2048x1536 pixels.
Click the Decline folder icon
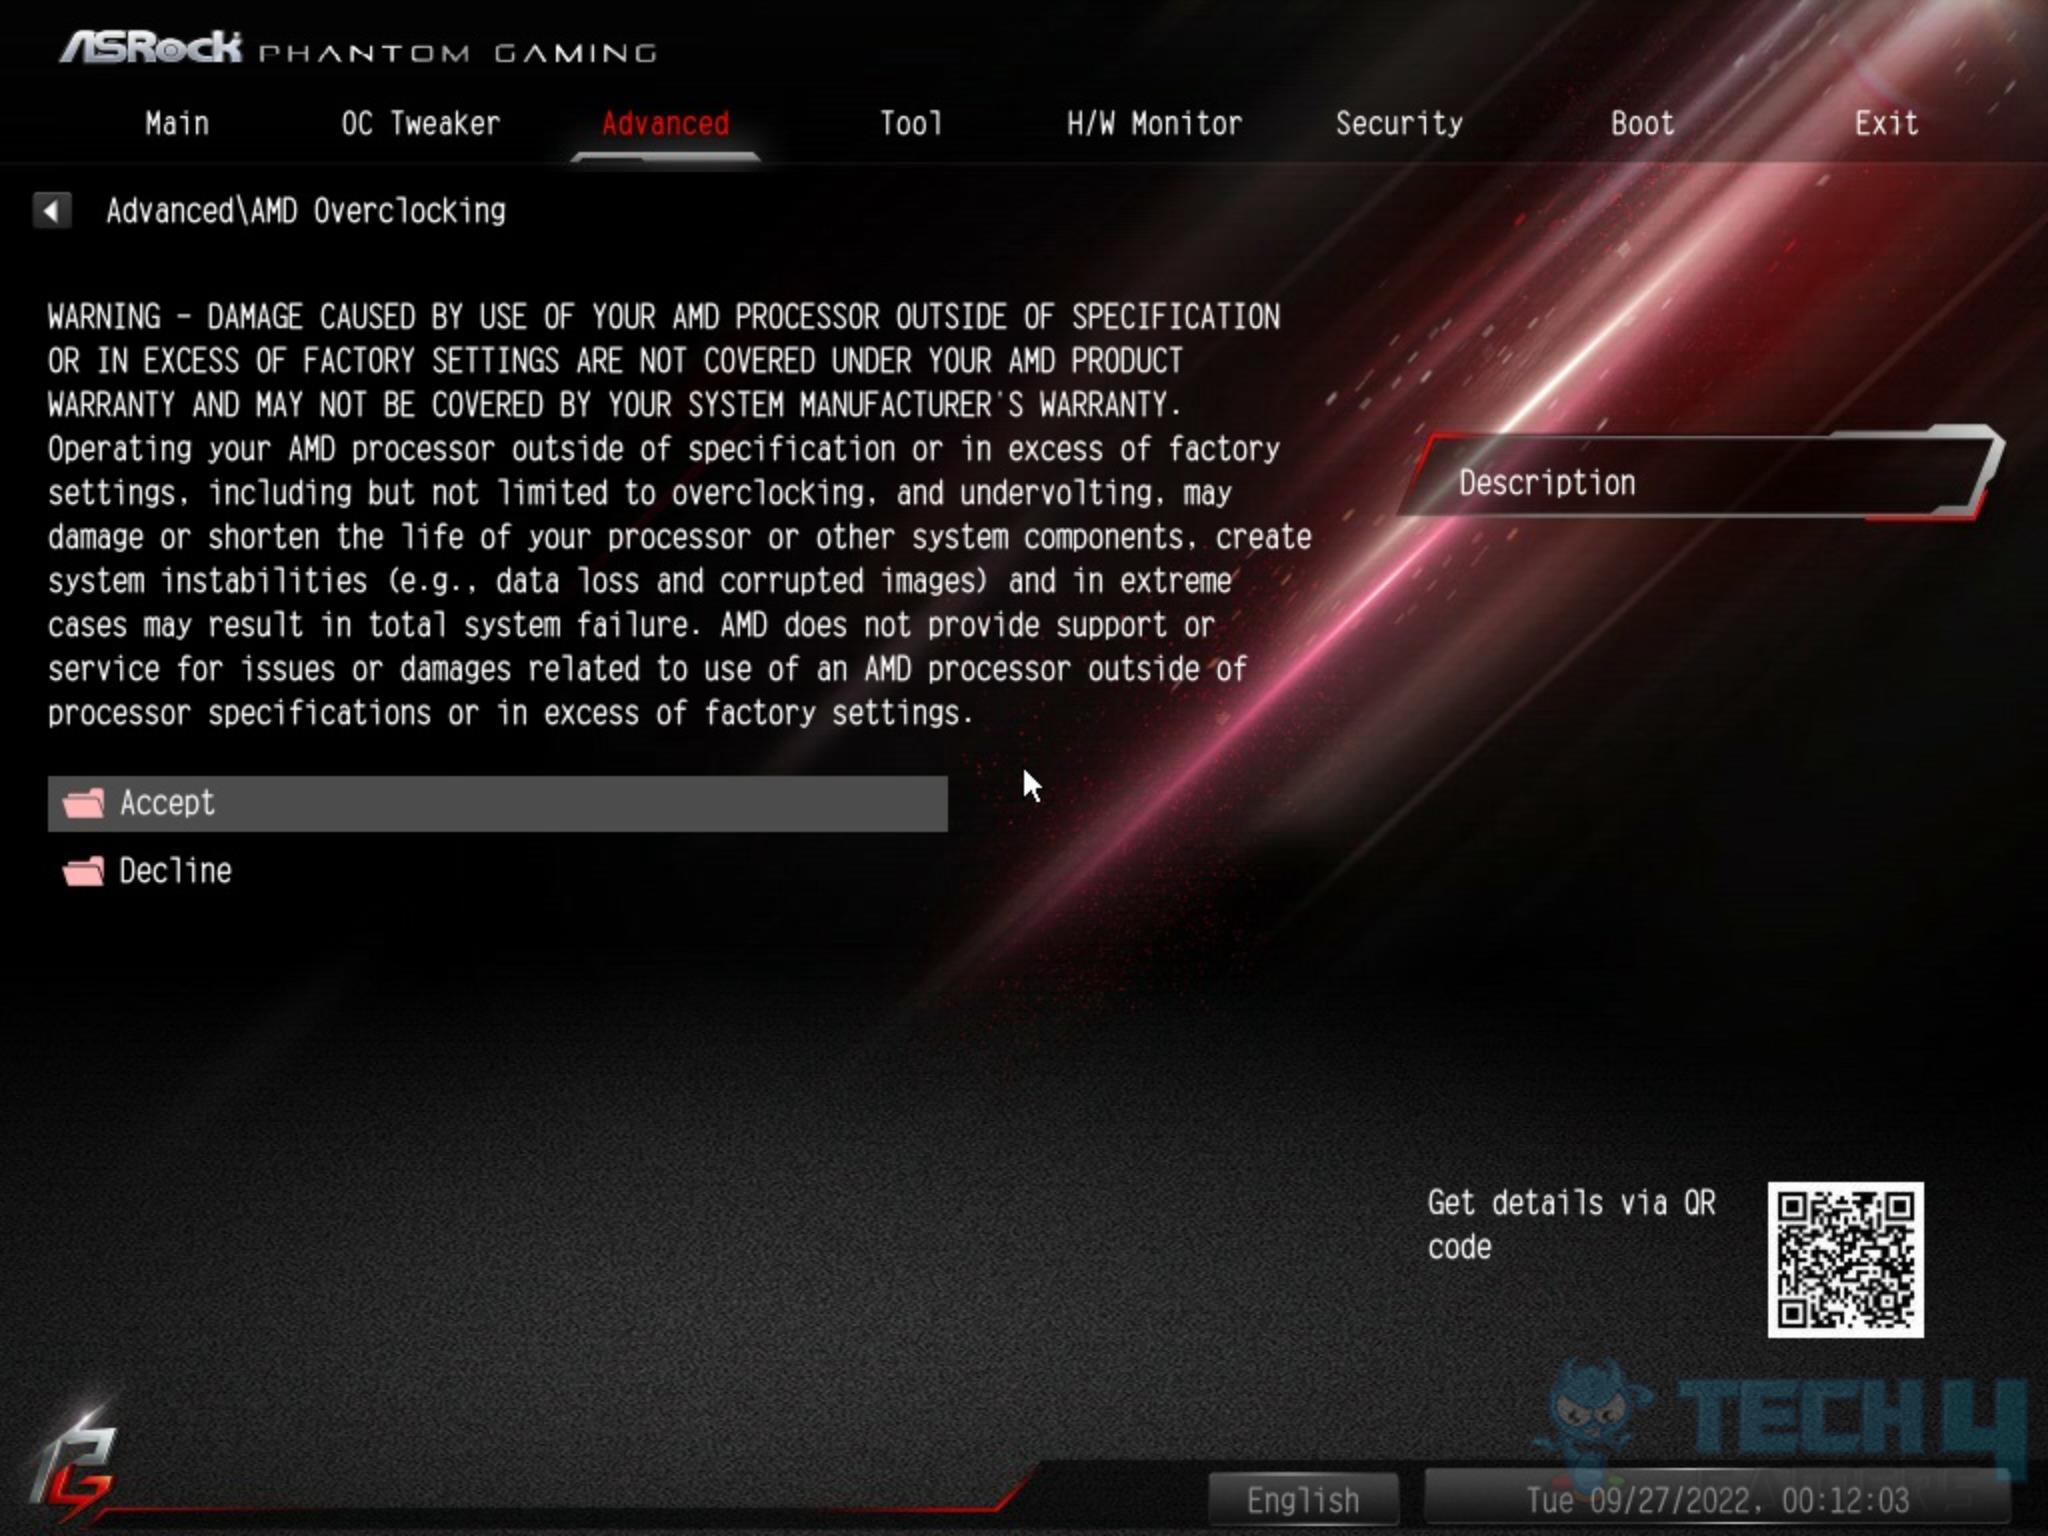pyautogui.click(x=82, y=870)
